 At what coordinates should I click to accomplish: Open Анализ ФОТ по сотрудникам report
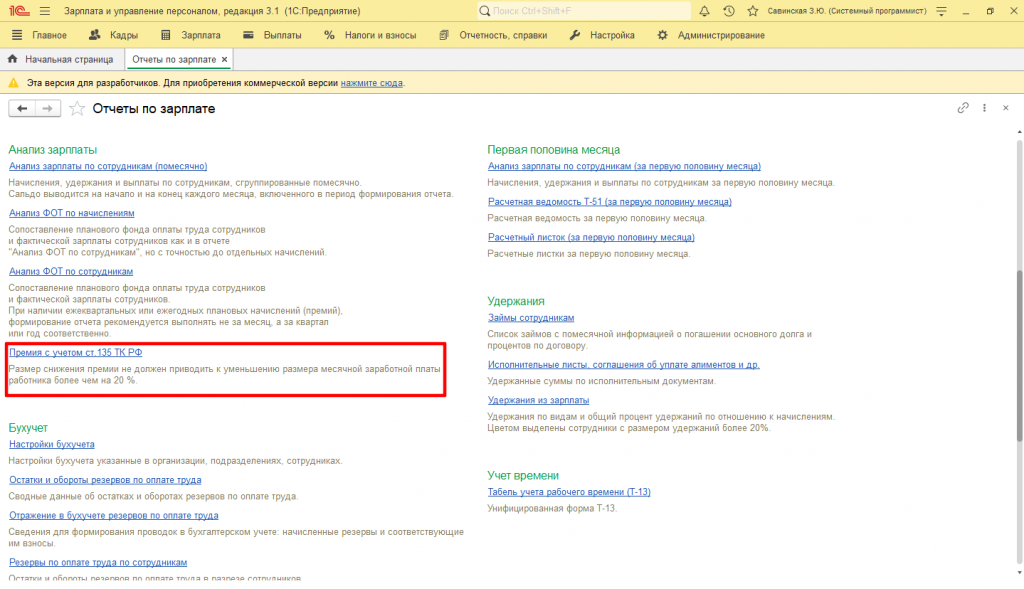coord(71,271)
